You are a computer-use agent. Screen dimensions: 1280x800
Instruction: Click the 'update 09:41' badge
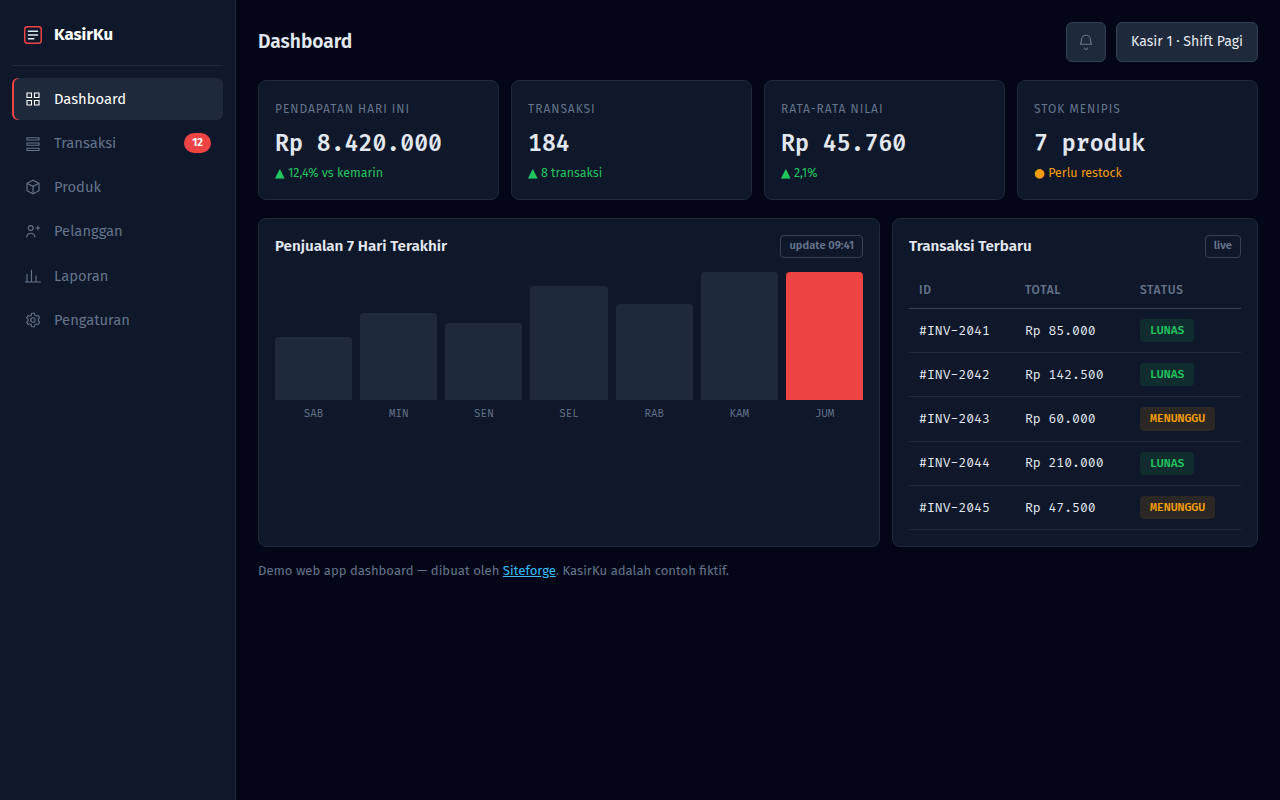(x=821, y=246)
